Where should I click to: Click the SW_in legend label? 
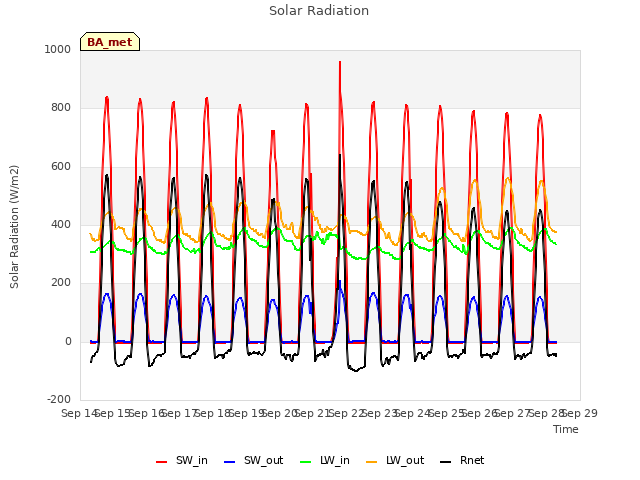(x=191, y=460)
